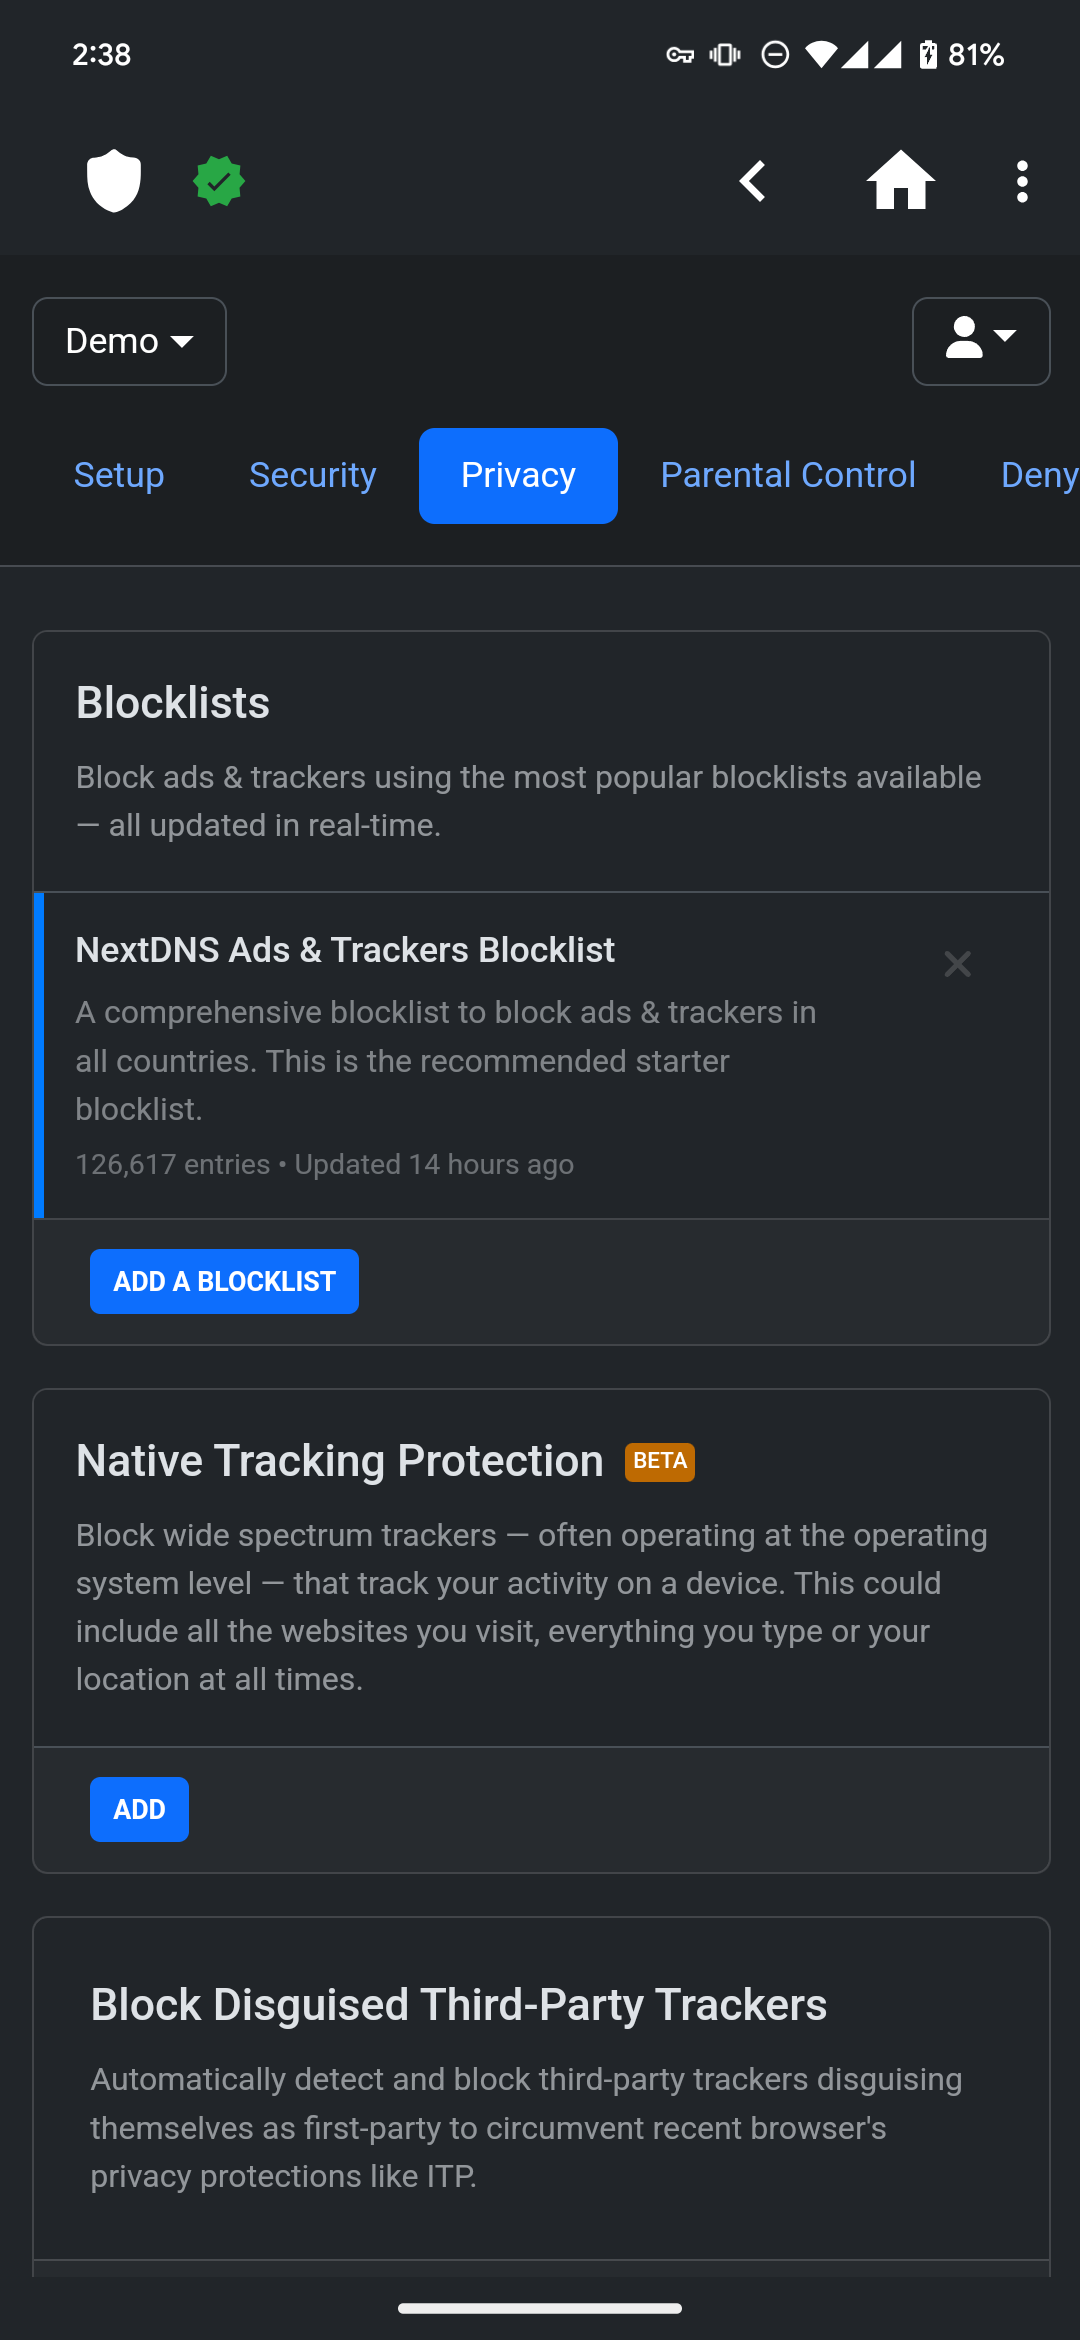Open the Parental Control tab
Image resolution: width=1080 pixels, height=2340 pixels.
(788, 475)
